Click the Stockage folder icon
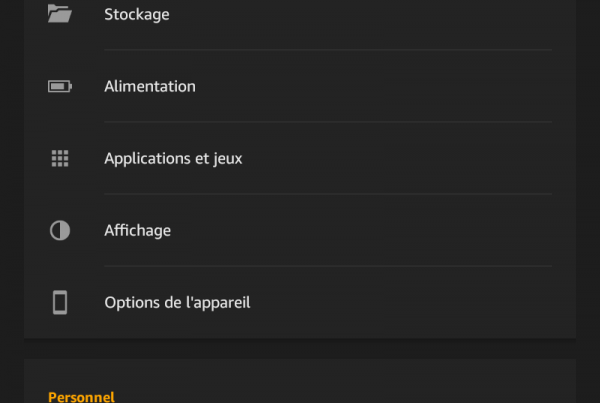The width and height of the screenshot is (600, 403). click(x=60, y=14)
